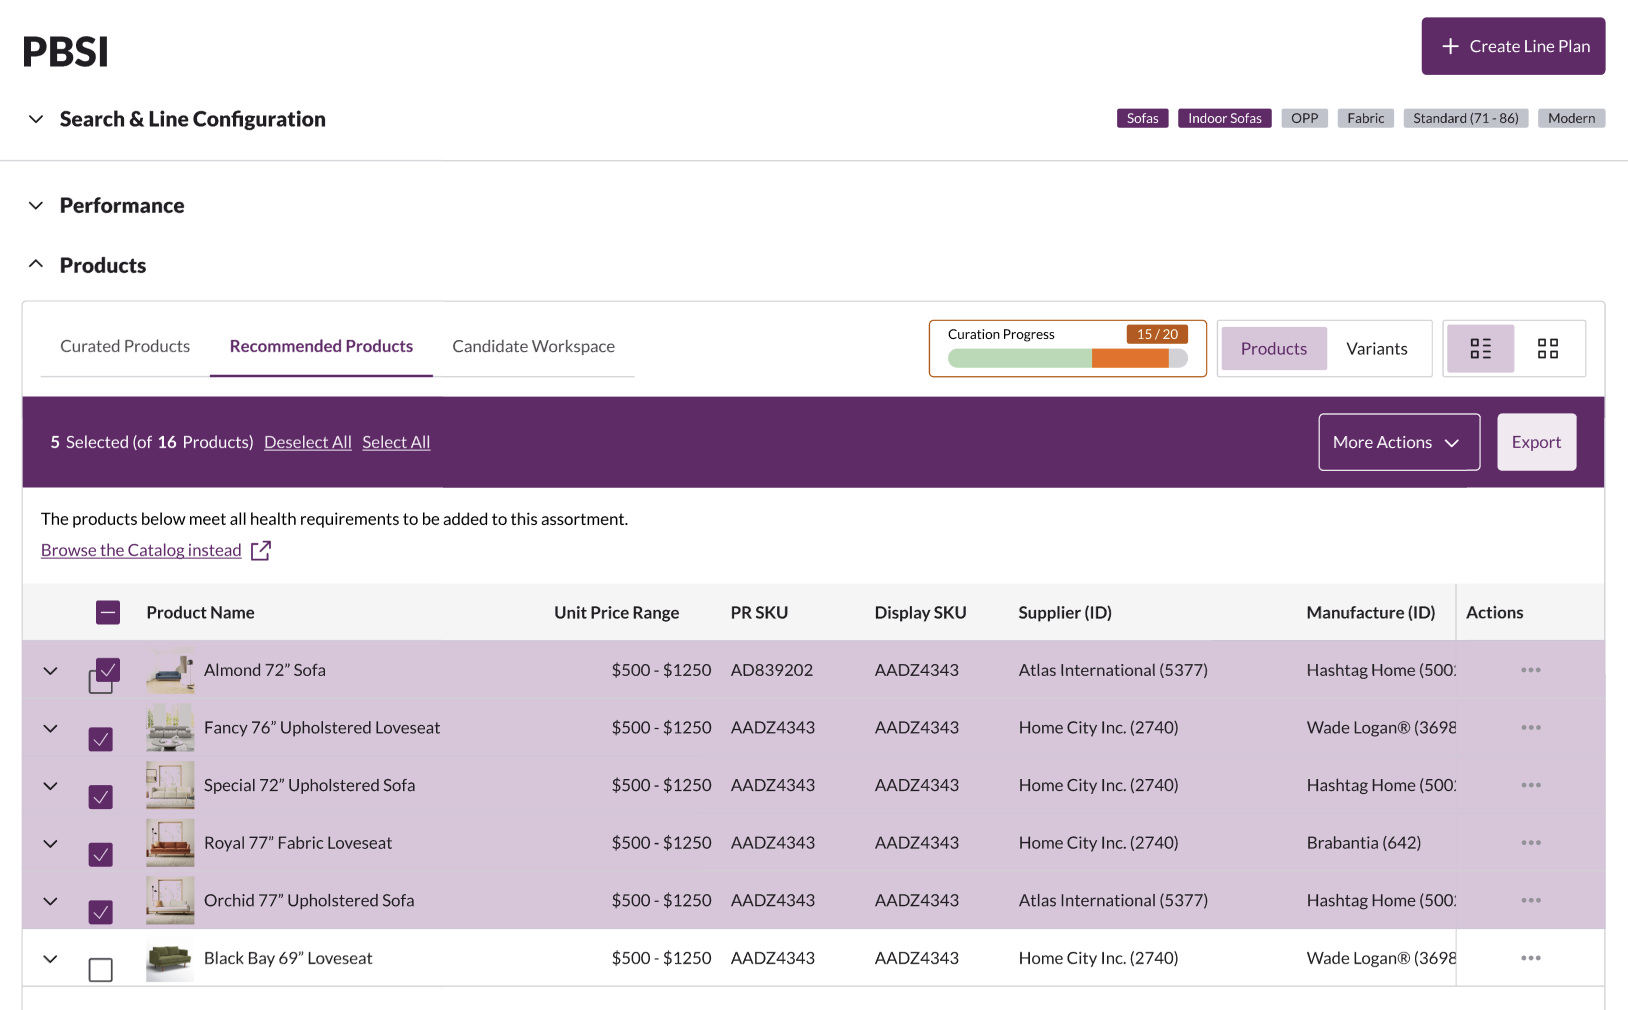Open the More Actions dropdown
The width and height of the screenshot is (1628, 1010).
[x=1398, y=442]
